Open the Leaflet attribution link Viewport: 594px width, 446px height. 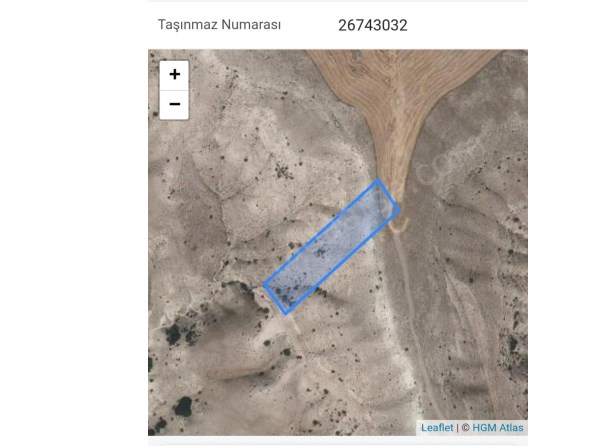pos(437,428)
